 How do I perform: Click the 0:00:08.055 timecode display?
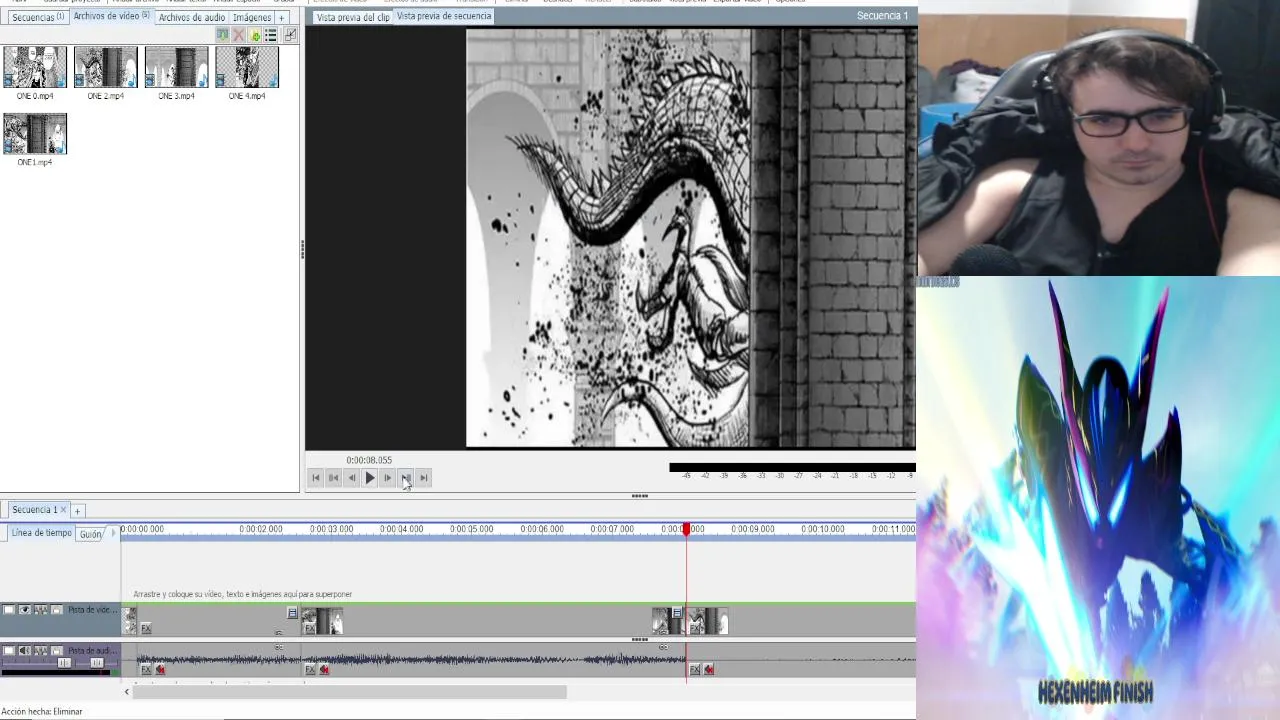(x=369, y=460)
